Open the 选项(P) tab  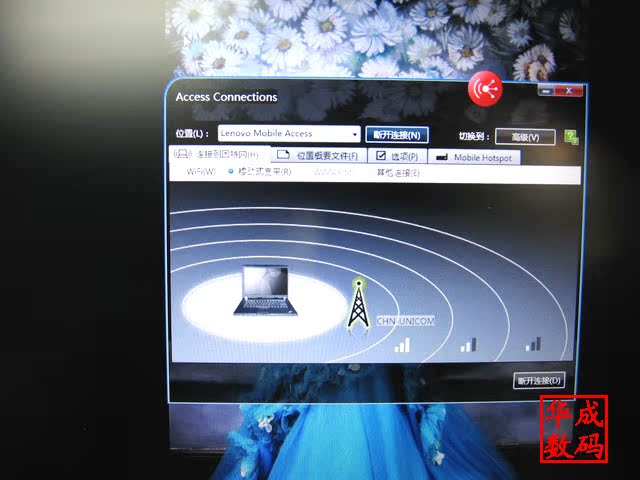397,156
